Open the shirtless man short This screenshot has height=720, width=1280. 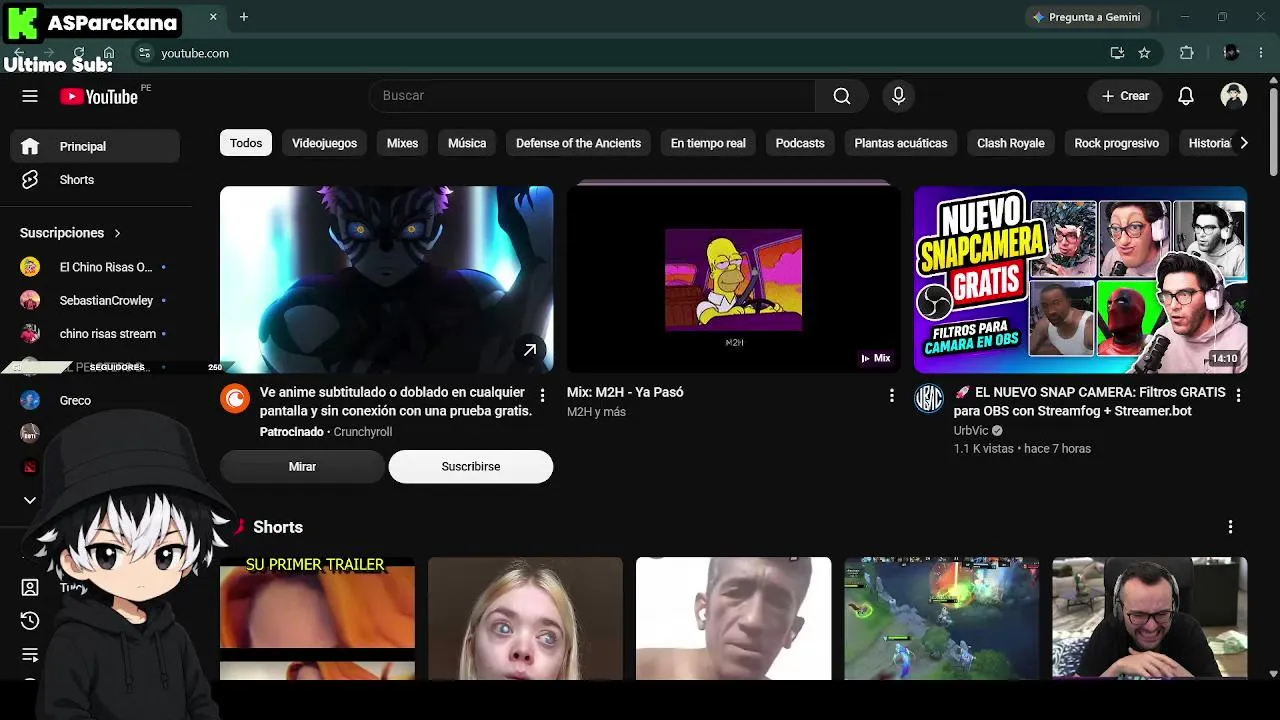733,618
